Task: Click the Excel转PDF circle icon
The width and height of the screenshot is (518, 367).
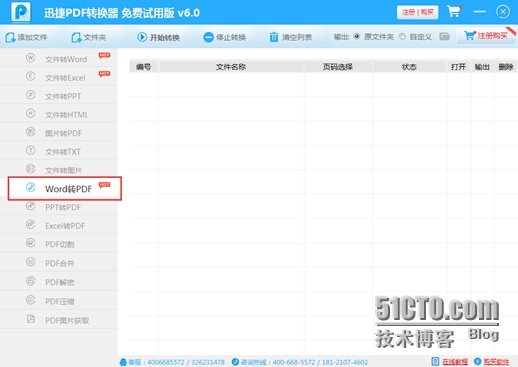Action: pos(31,224)
